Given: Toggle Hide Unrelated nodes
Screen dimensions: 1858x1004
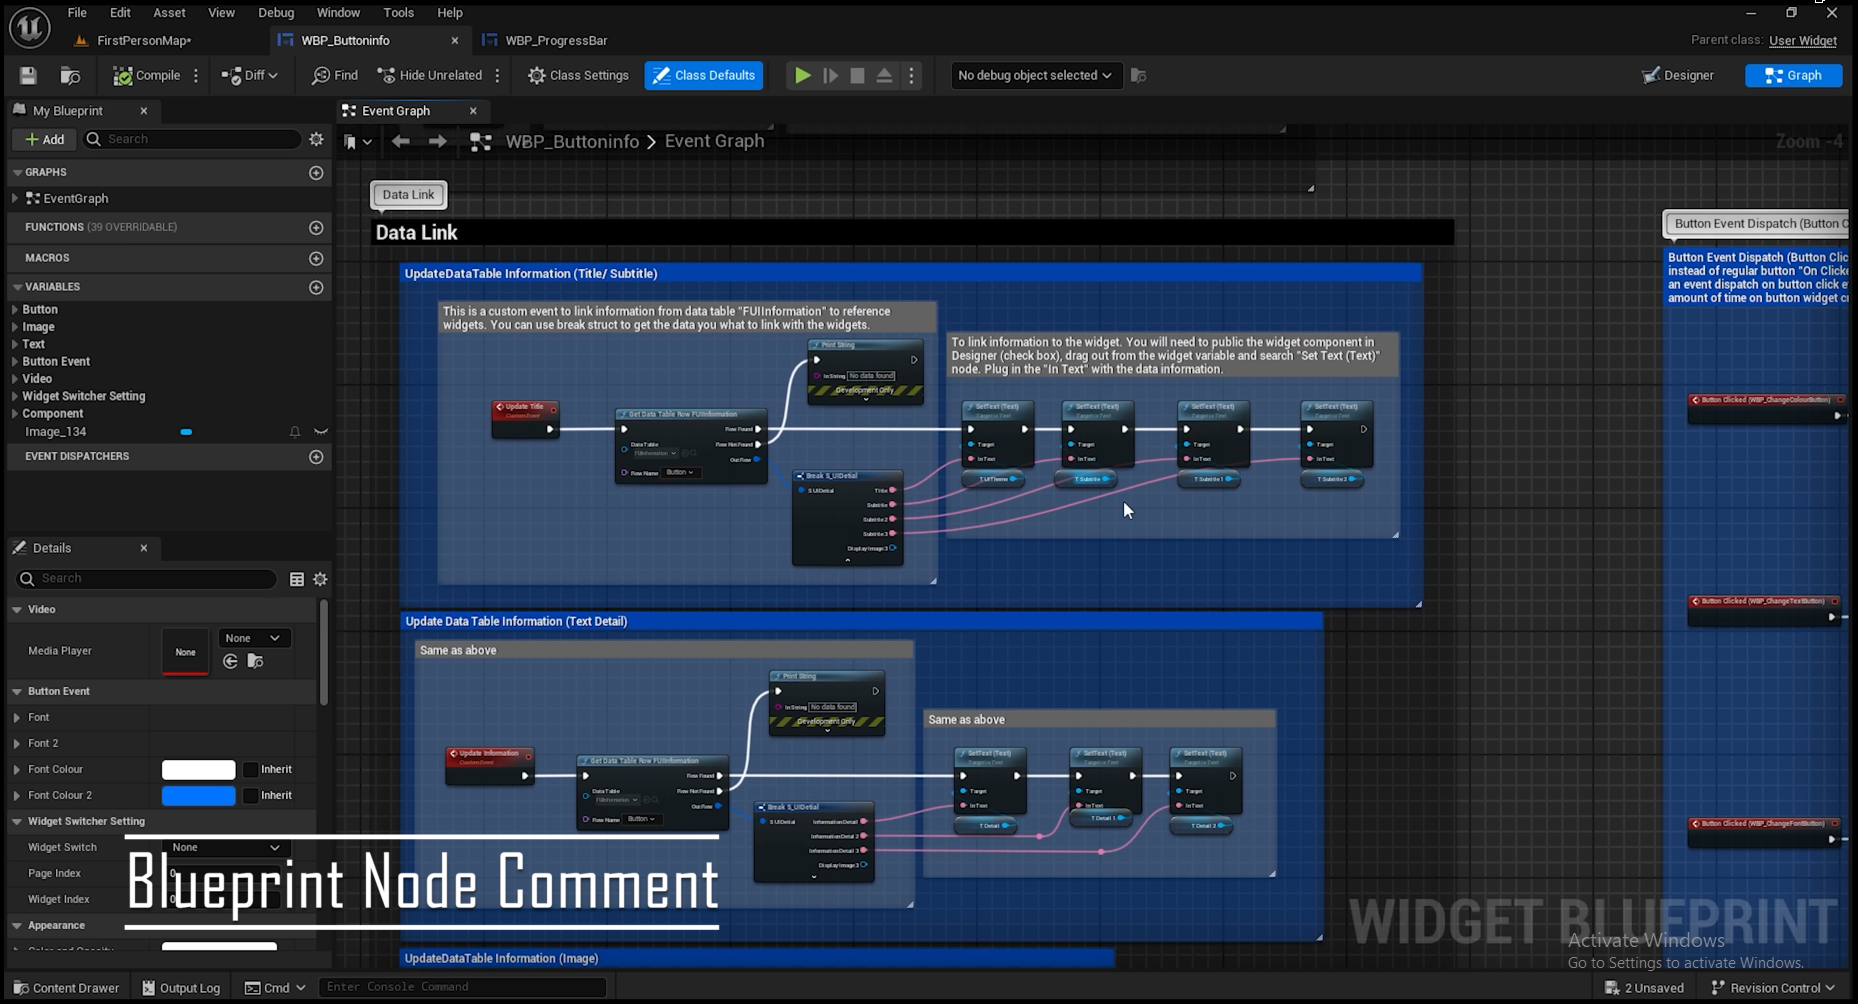Looking at the screenshot, I should (429, 76).
